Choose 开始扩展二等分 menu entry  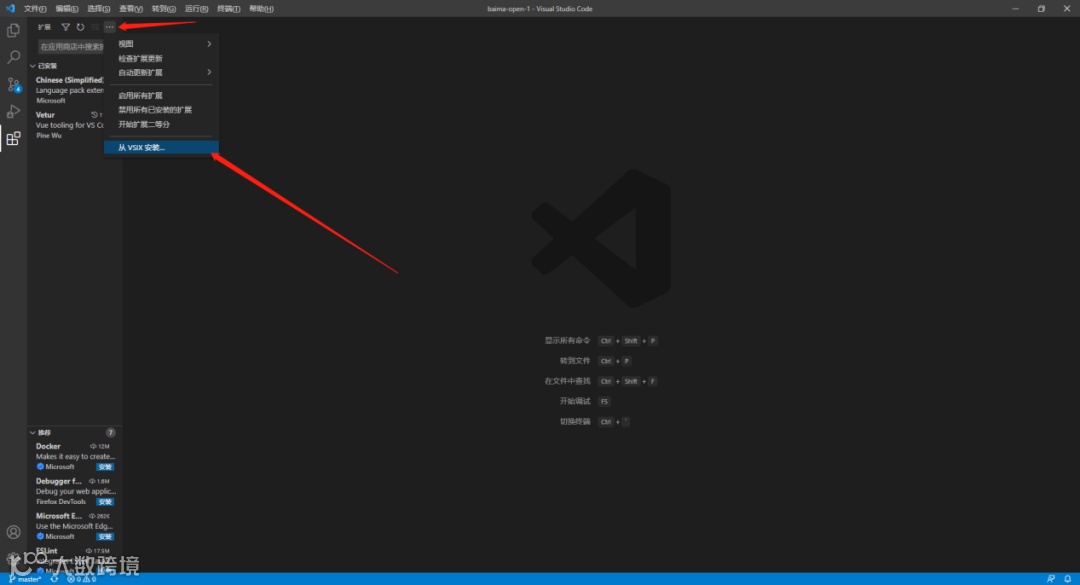(161, 125)
